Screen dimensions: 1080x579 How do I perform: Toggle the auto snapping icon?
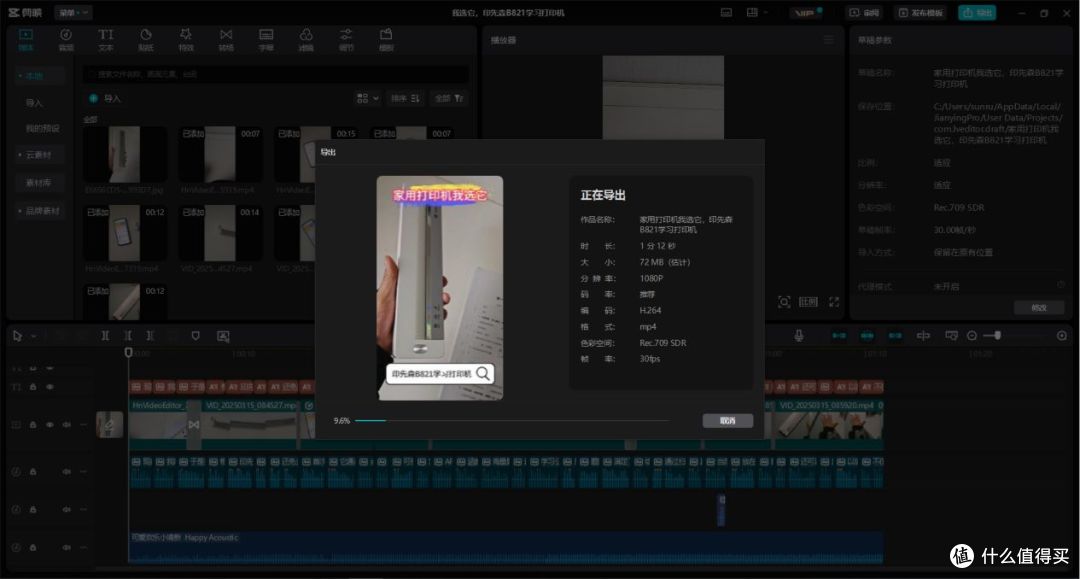[x=867, y=335]
